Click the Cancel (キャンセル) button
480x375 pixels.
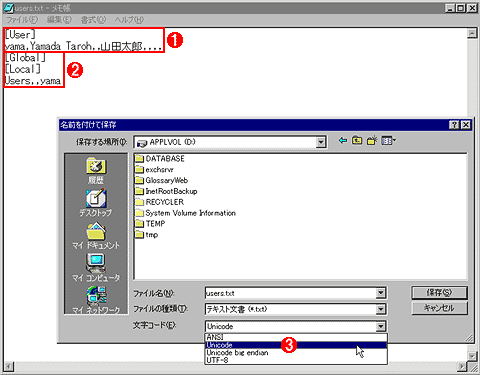(439, 308)
